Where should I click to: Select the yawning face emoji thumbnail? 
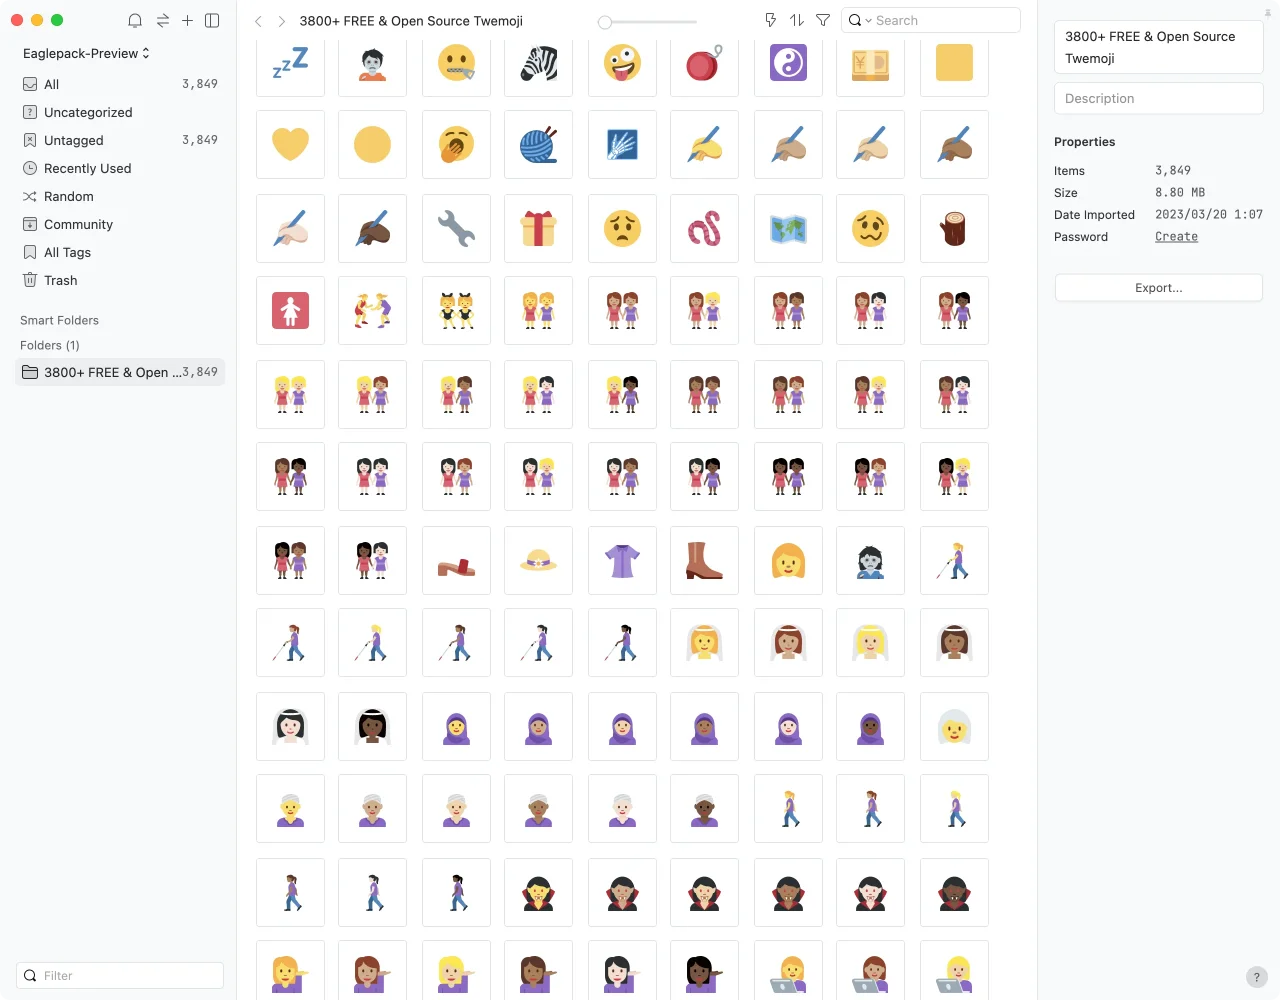456,145
